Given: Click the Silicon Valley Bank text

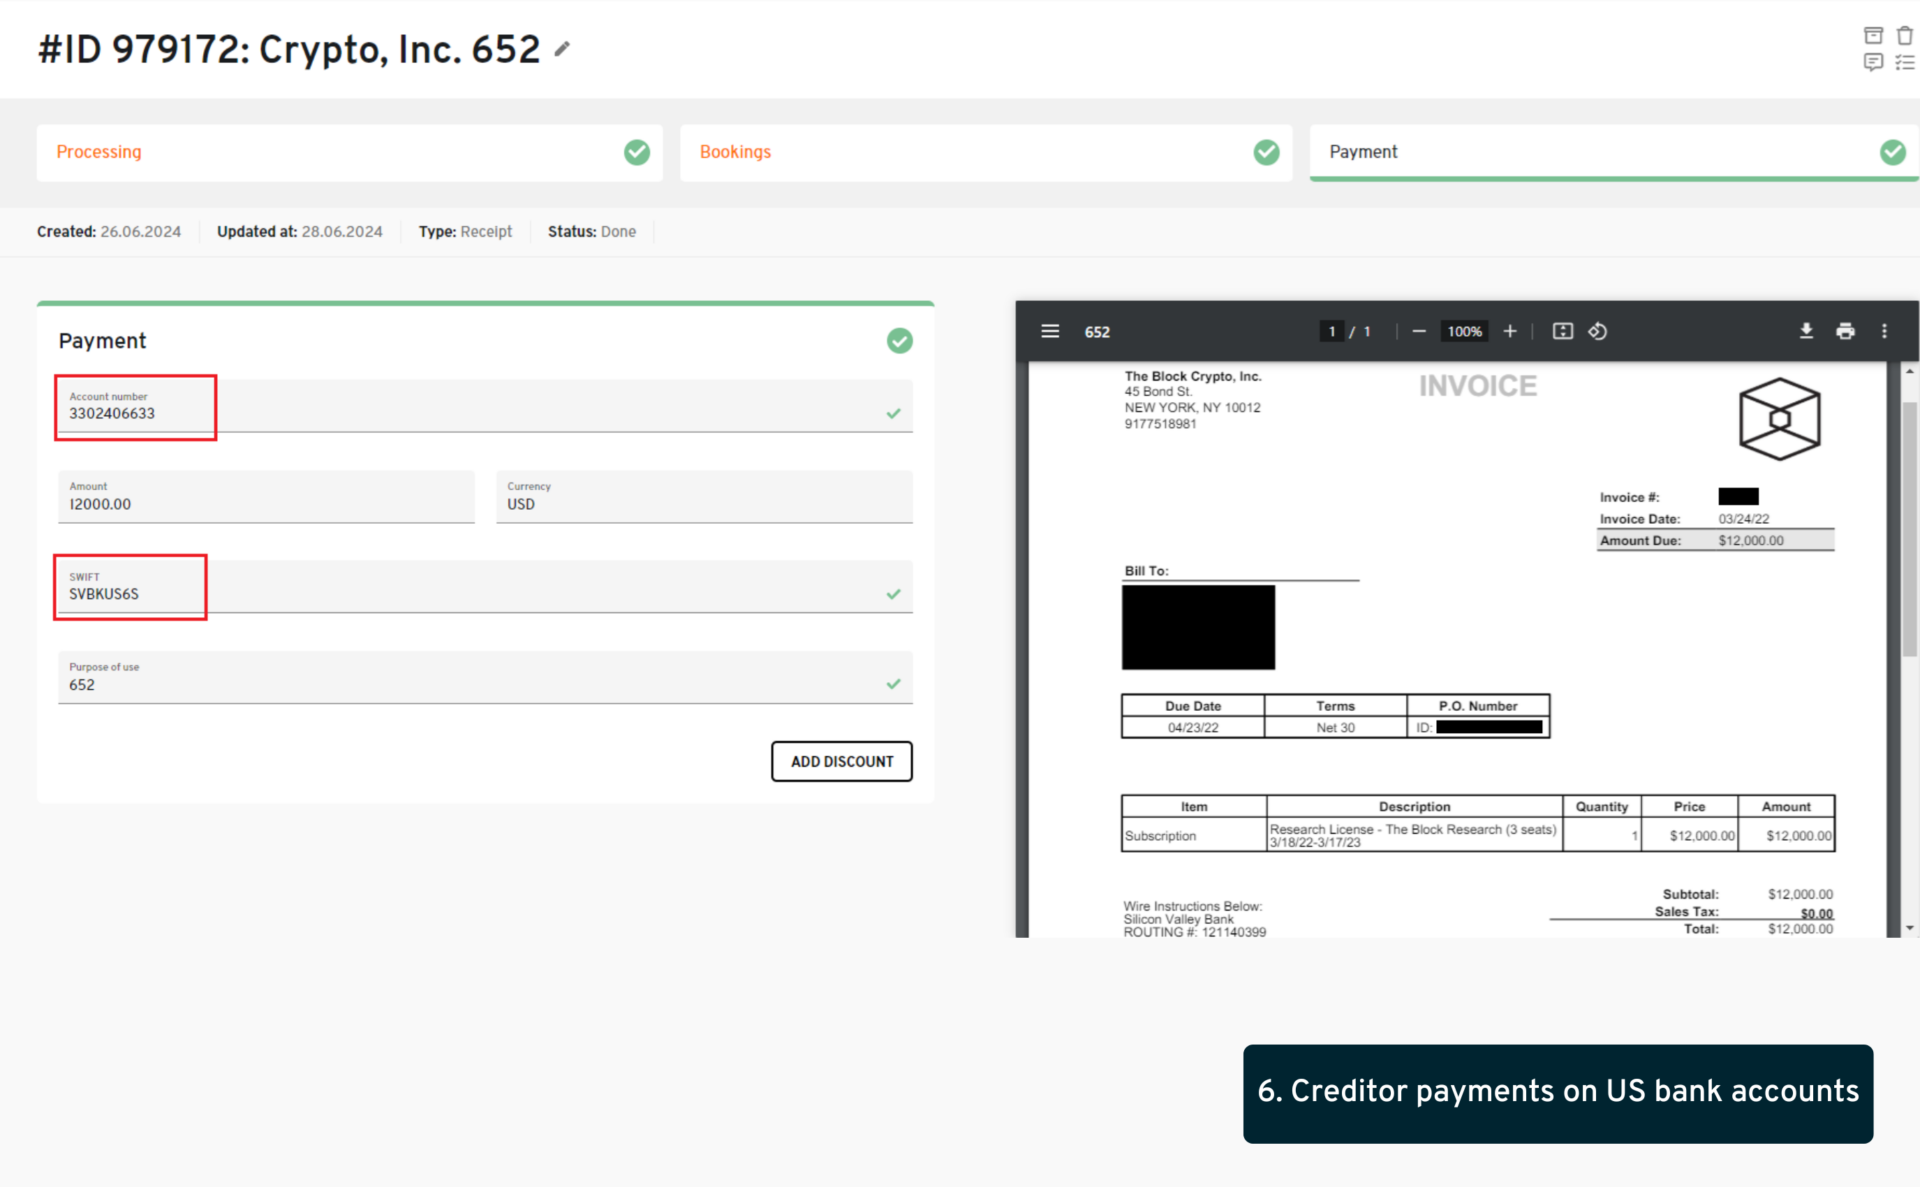Looking at the screenshot, I should click(1178, 919).
